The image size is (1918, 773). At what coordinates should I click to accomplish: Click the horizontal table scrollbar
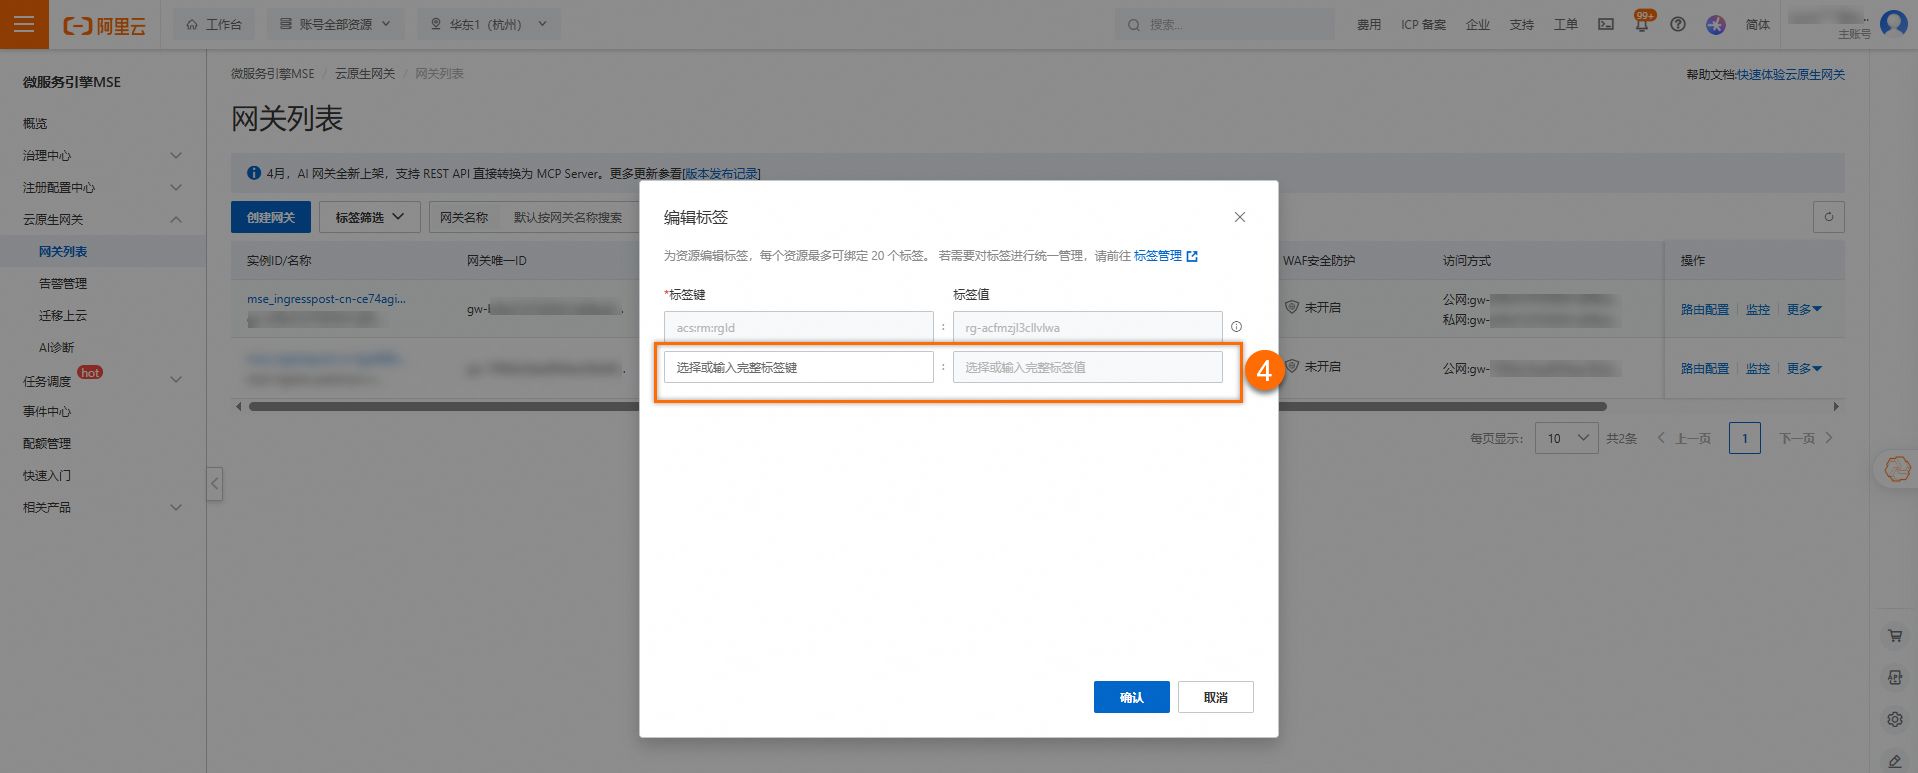pyautogui.click(x=927, y=406)
